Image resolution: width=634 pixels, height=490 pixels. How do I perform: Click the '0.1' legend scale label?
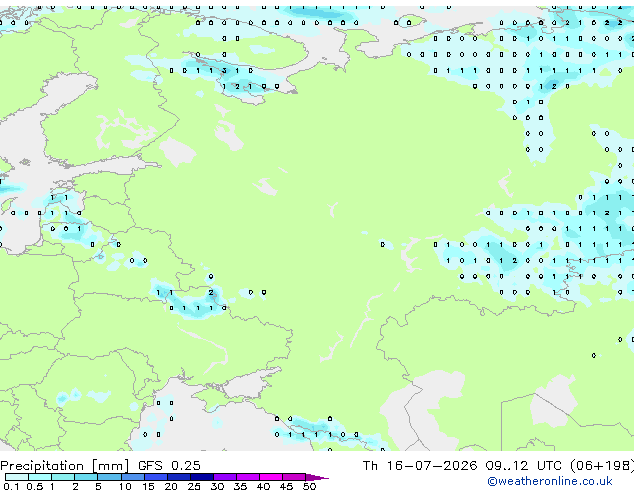click(x=11, y=486)
